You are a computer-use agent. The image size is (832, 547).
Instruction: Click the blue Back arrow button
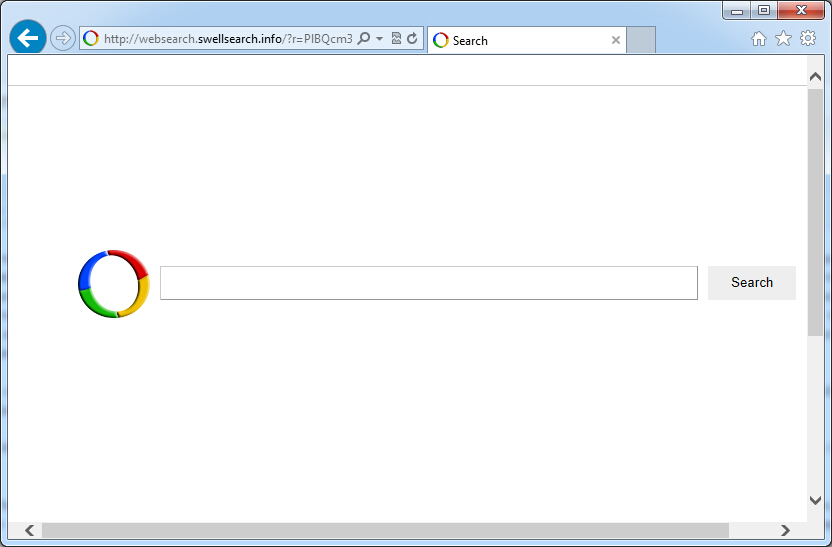coord(28,38)
